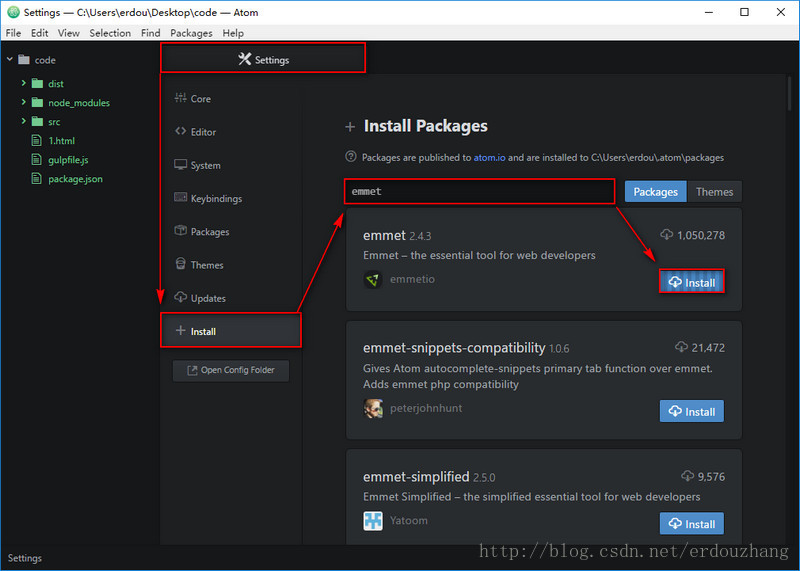
Task: Click the Settings status bar label
Action: tap(24, 558)
